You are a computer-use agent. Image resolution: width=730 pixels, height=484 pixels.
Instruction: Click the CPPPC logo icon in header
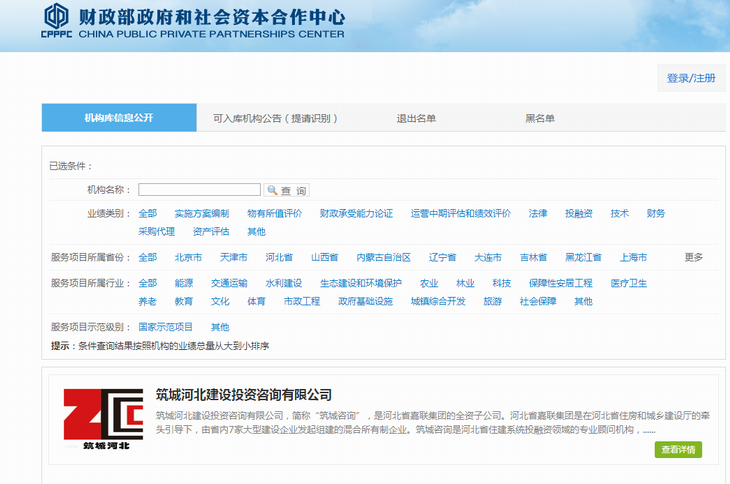pos(56,21)
